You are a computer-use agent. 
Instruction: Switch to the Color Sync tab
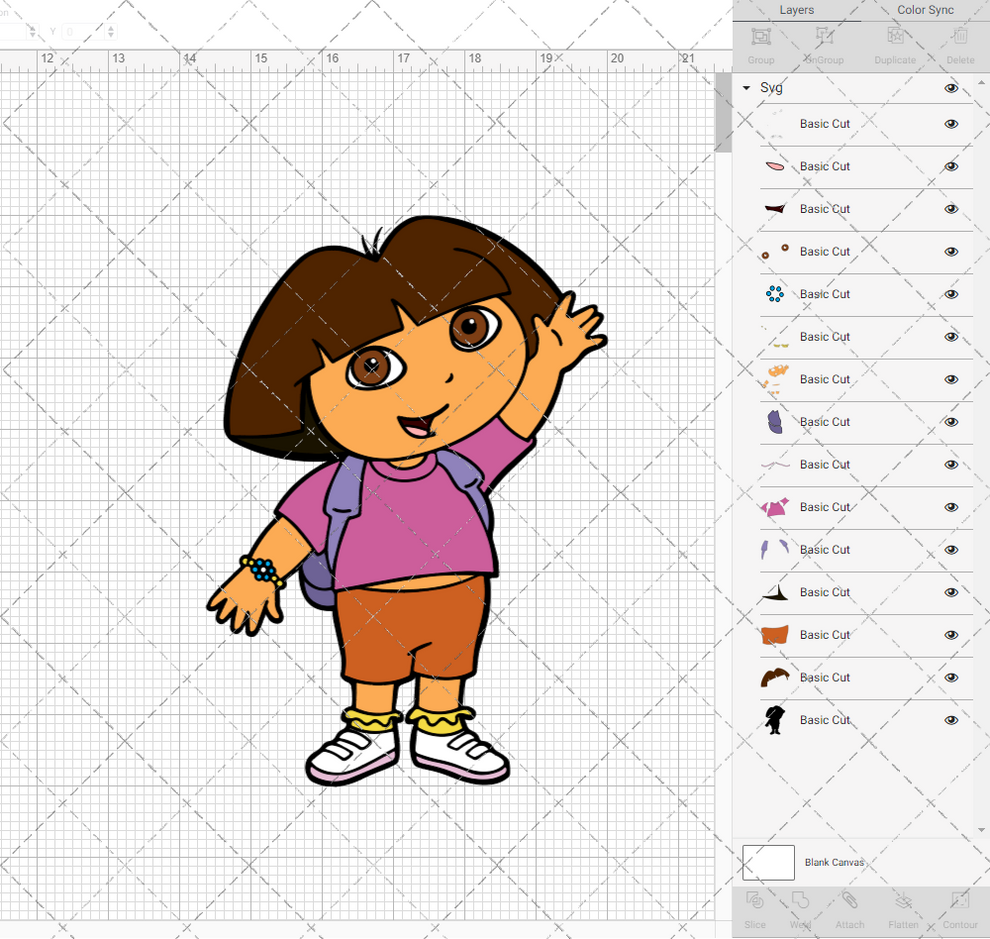point(924,10)
